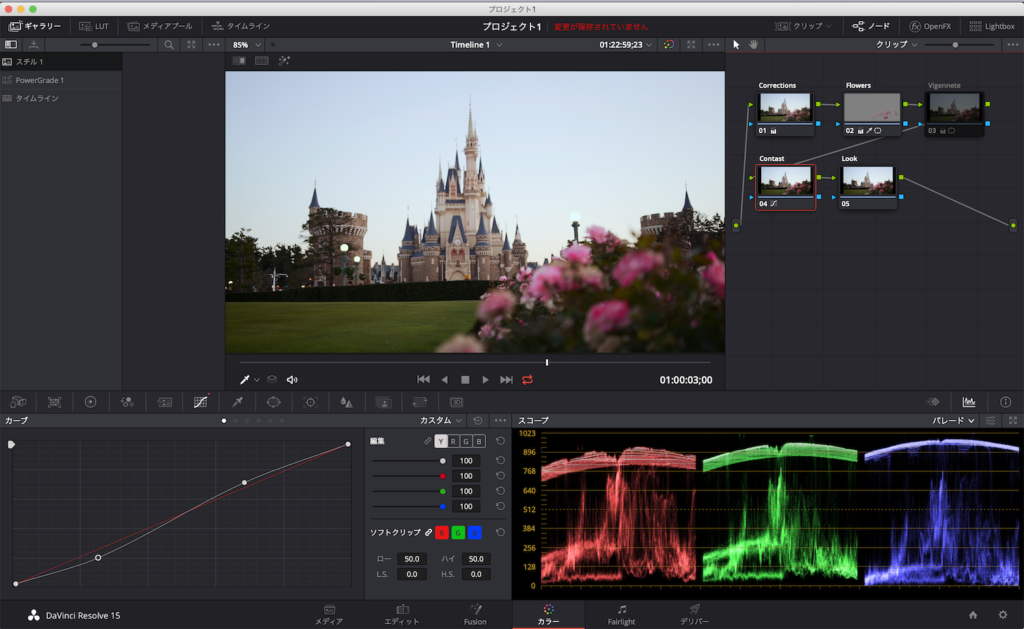The height and width of the screenshot is (629, 1024).
Task: Open the 85% viewer zoom dropdown
Action: (247, 45)
